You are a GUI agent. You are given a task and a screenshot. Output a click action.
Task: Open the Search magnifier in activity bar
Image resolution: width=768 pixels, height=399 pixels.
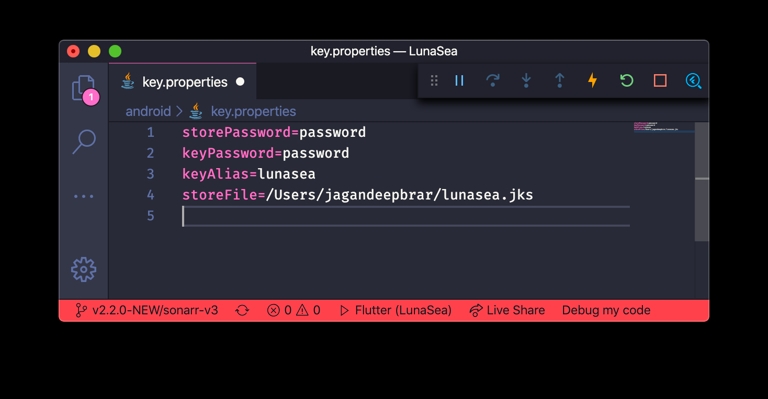click(84, 141)
